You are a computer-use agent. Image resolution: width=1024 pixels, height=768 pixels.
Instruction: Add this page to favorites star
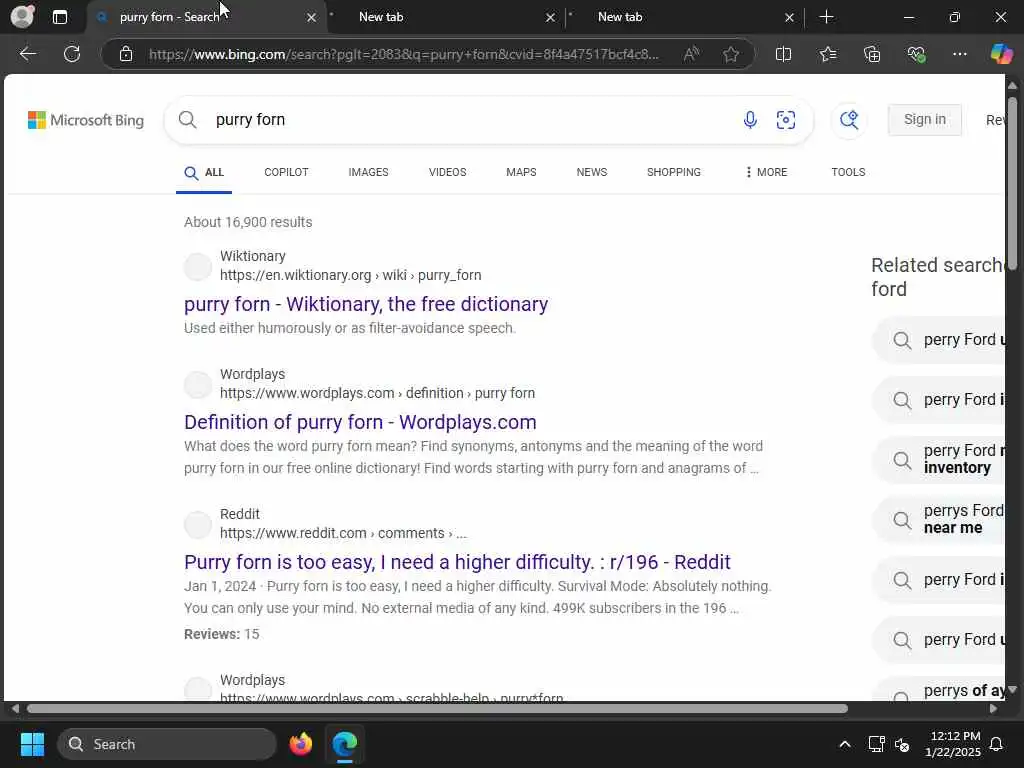coord(731,54)
